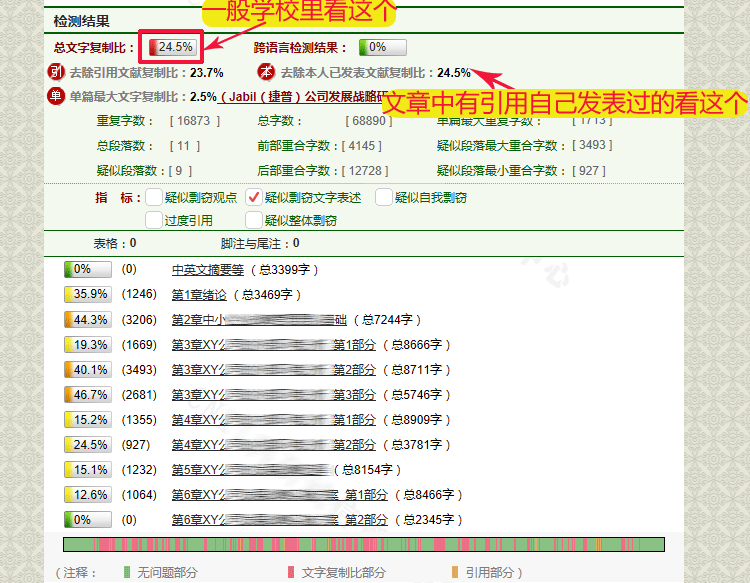Click the 46.7% percentage badge
The width and height of the screenshot is (750, 583).
86,395
